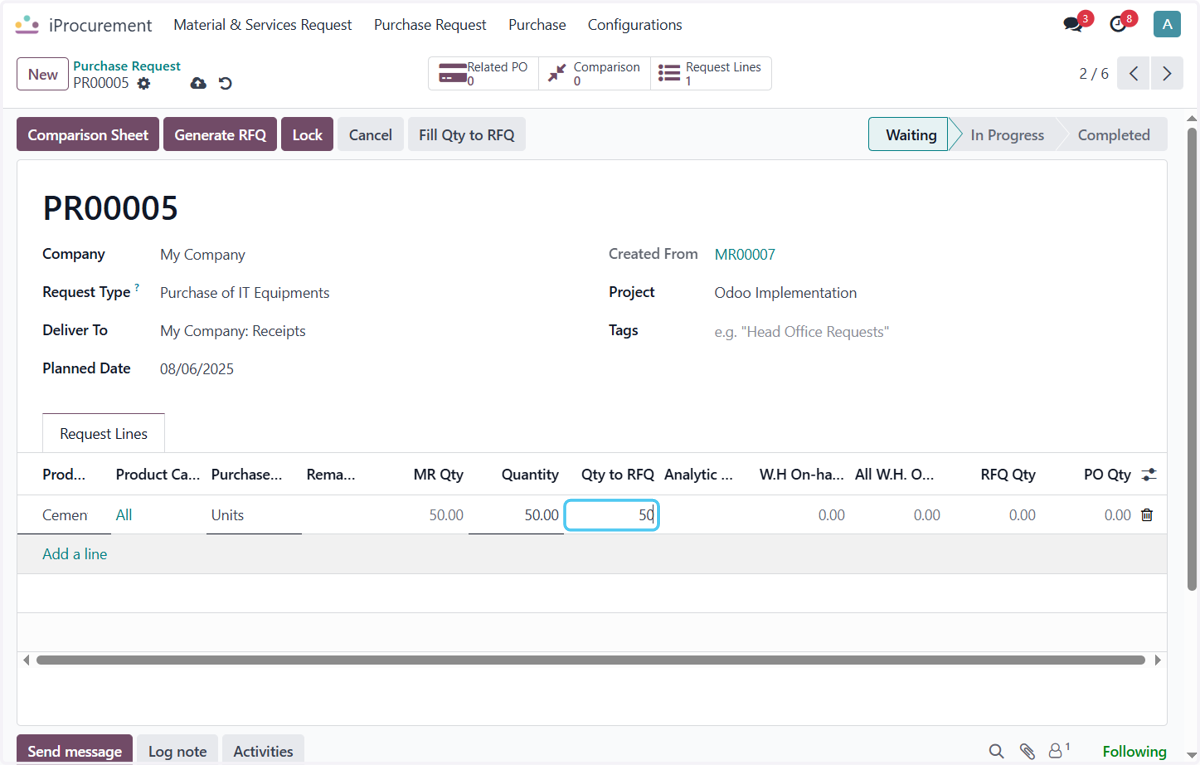The height and width of the screenshot is (765, 1200).
Task: Create a New purchase request
Action: pos(43,74)
